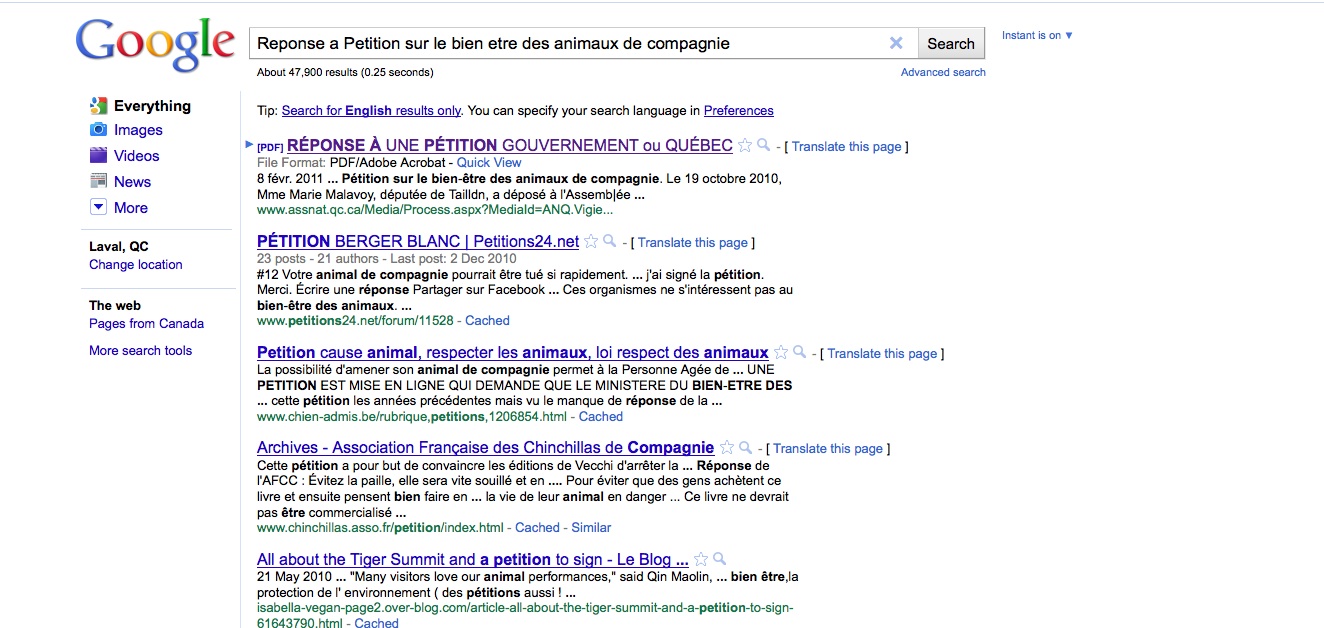This screenshot has width=1324, height=628.
Task: Select Everything in the sidebar
Action: click(152, 106)
